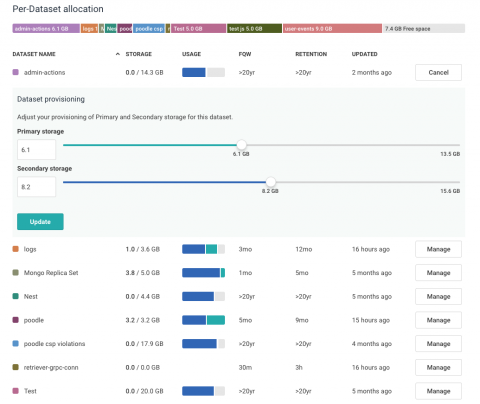480x404 pixels.
Task: Click the Per-Dataset allocation heading
Action: [58, 9]
